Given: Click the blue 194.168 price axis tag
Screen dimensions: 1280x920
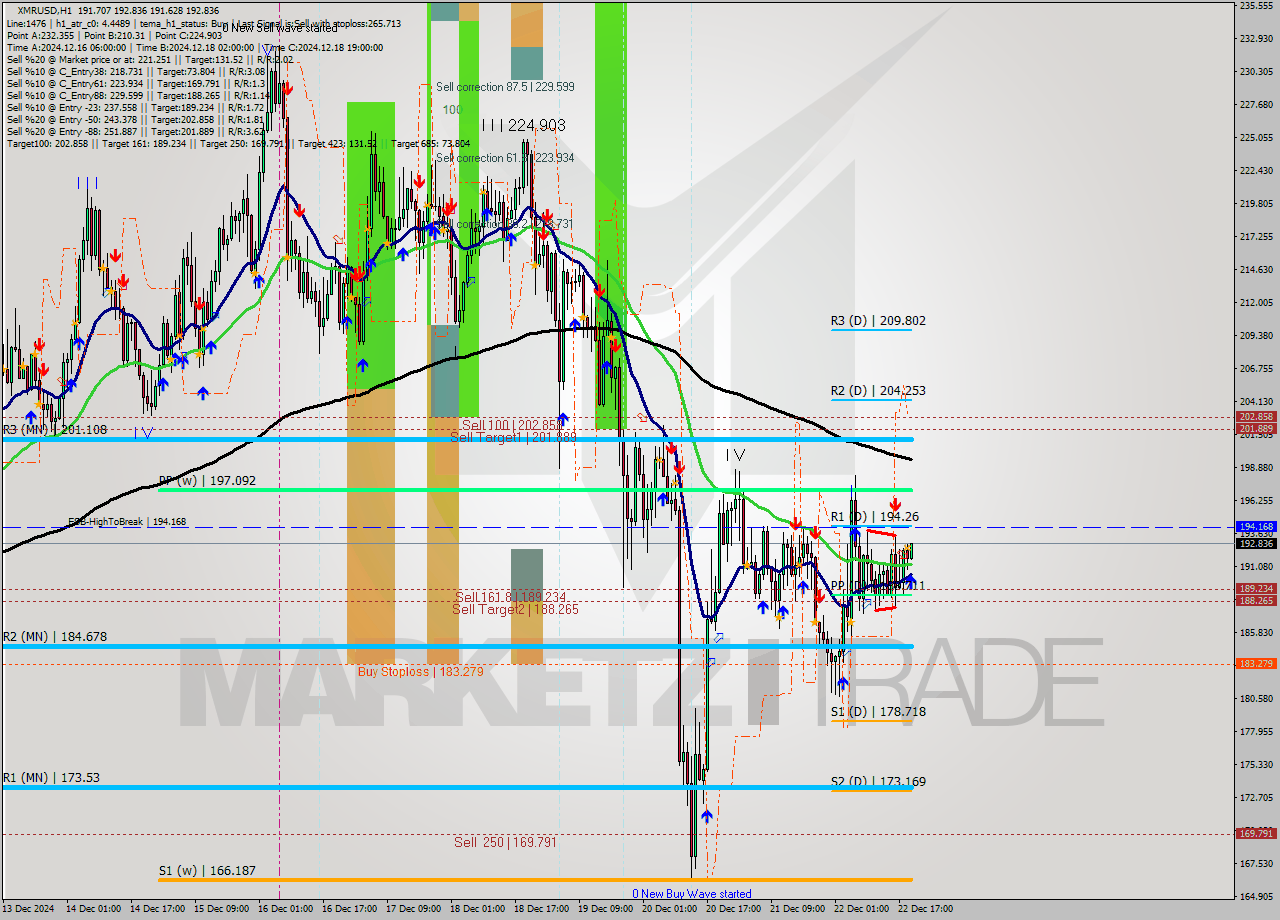Looking at the screenshot, I should click(x=1255, y=526).
